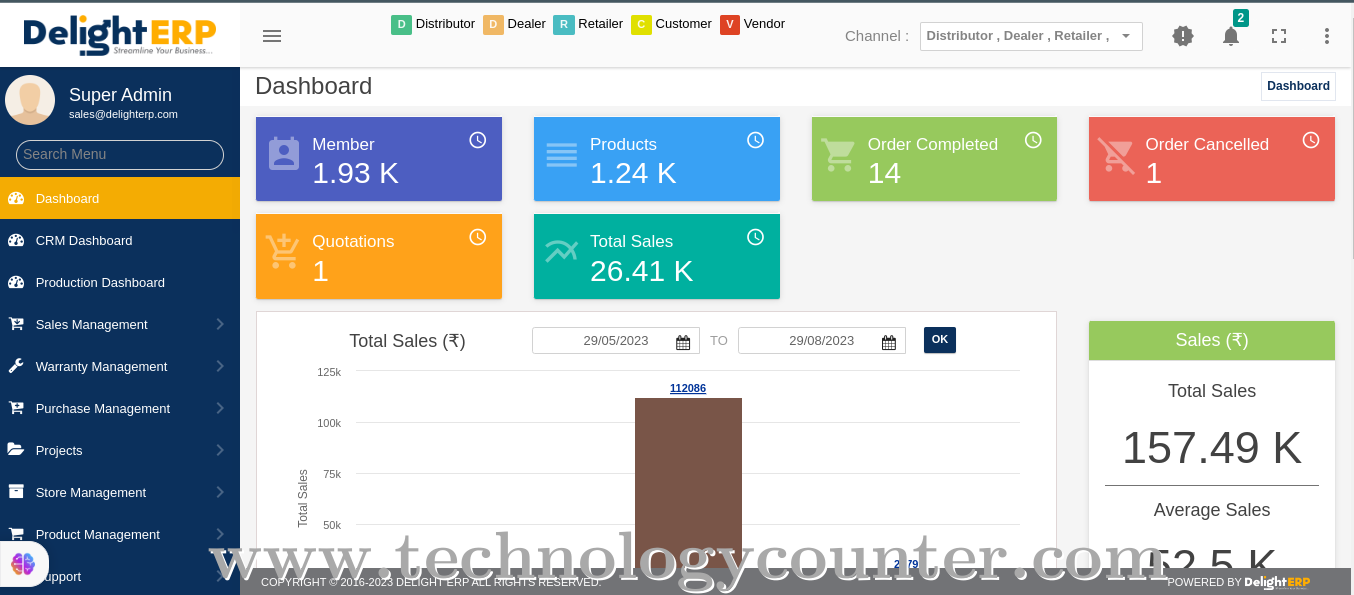Click the 157.49 K total sales value
The image size is (1354, 595).
click(x=1212, y=448)
